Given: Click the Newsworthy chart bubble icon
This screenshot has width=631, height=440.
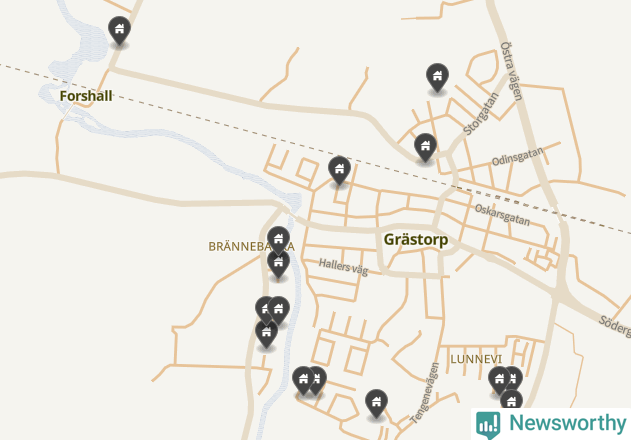Looking at the screenshot, I should click(488, 425).
